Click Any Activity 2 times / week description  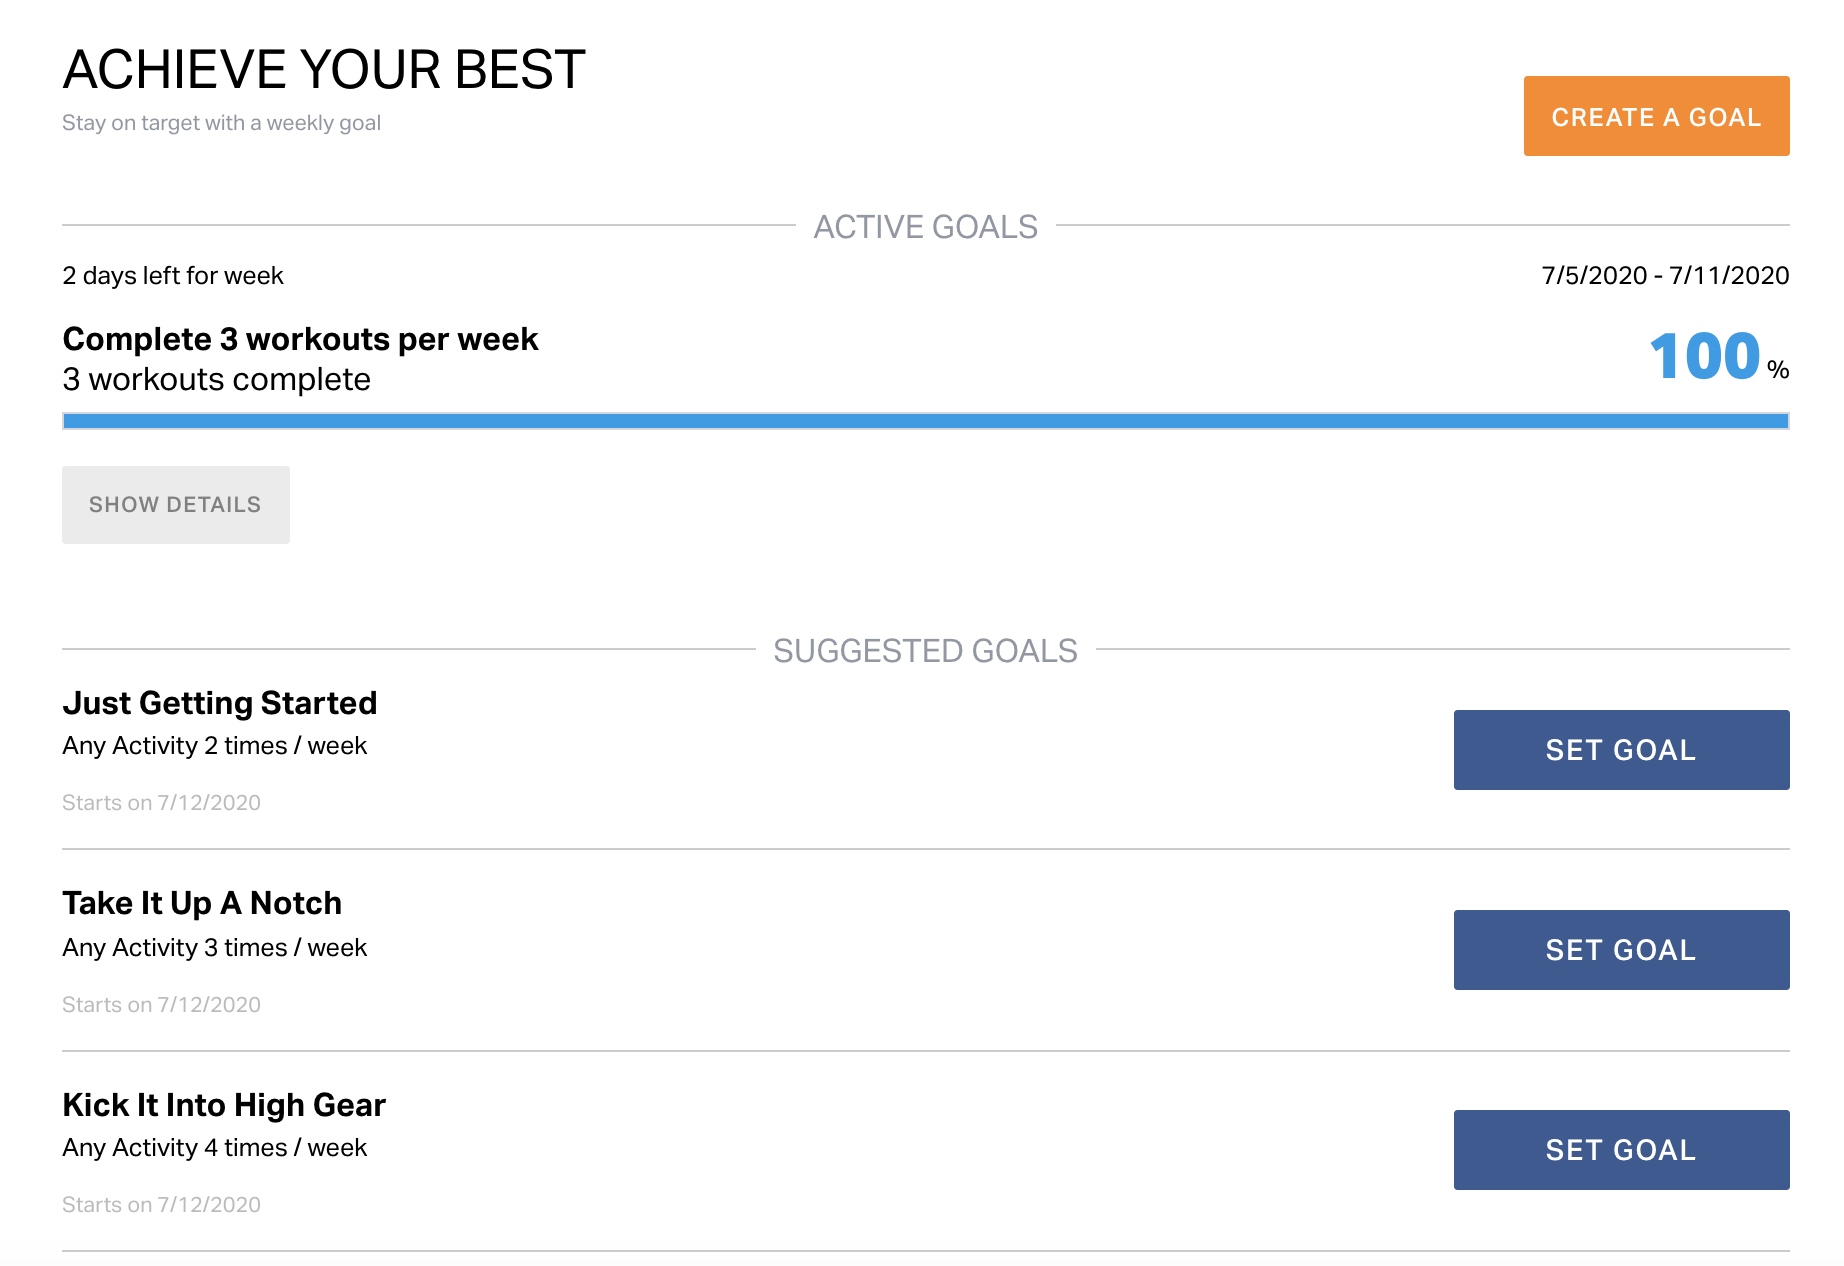(x=214, y=746)
